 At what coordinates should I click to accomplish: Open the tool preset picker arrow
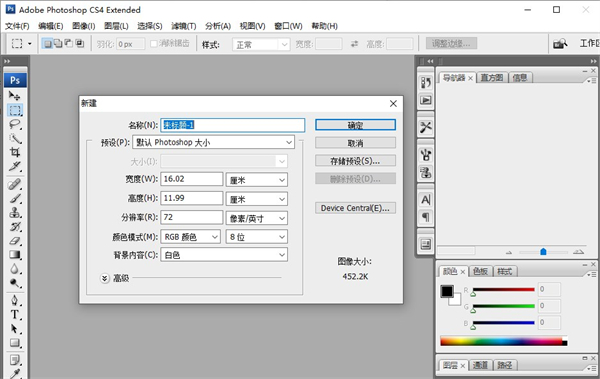(x=30, y=44)
